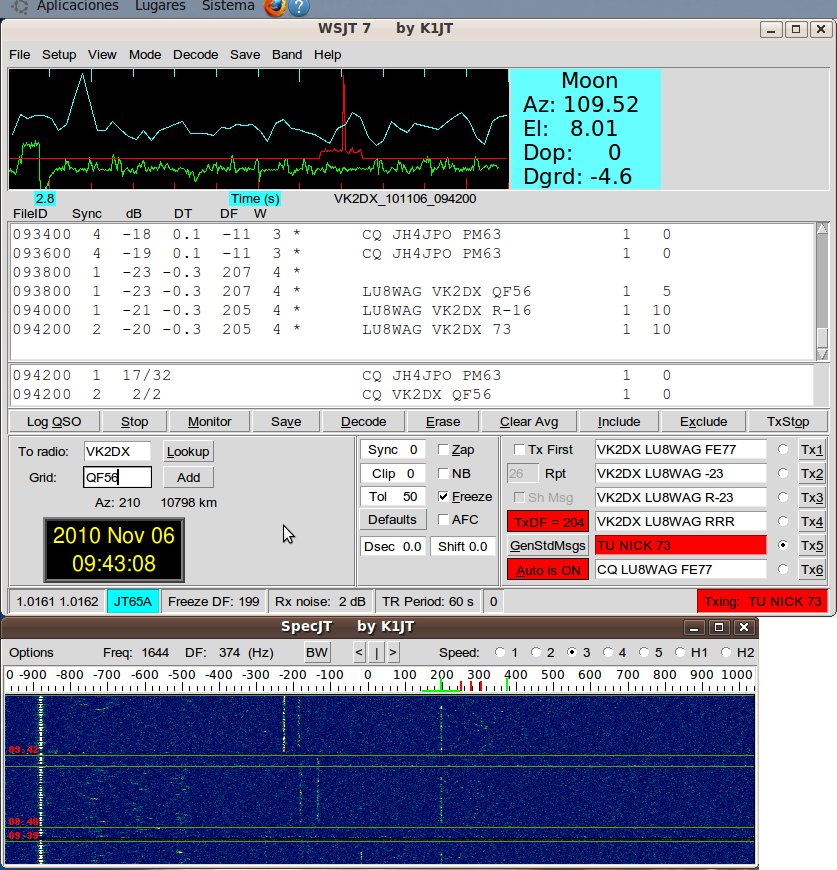This screenshot has width=837, height=870.
Task: Click the Clear Avg button
Action: click(x=529, y=422)
